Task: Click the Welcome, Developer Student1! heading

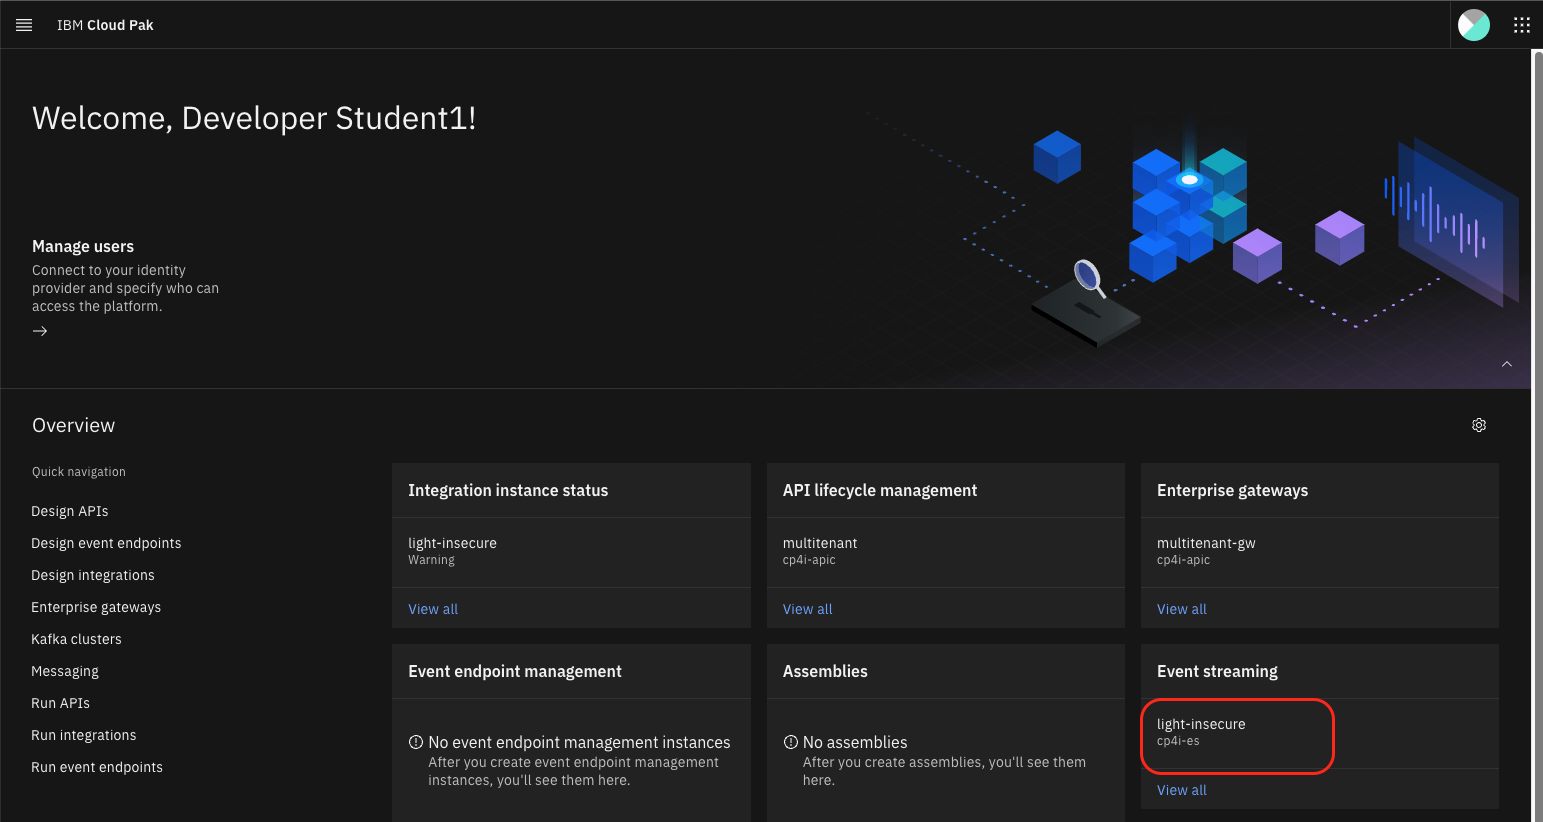Action: pos(254,118)
